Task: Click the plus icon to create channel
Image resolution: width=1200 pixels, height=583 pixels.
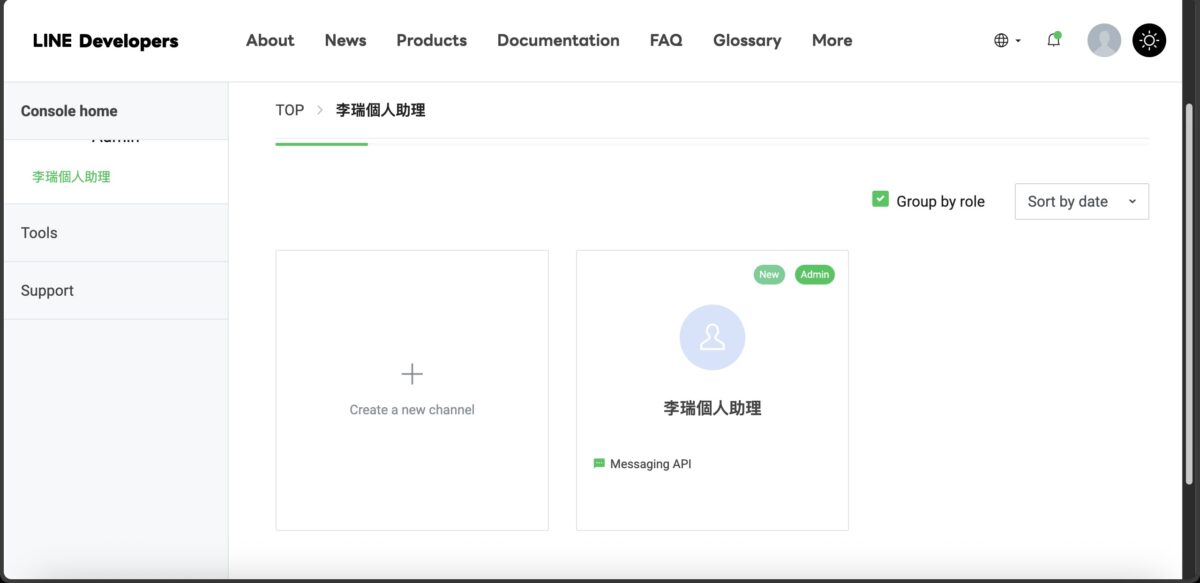Action: pyautogui.click(x=412, y=374)
